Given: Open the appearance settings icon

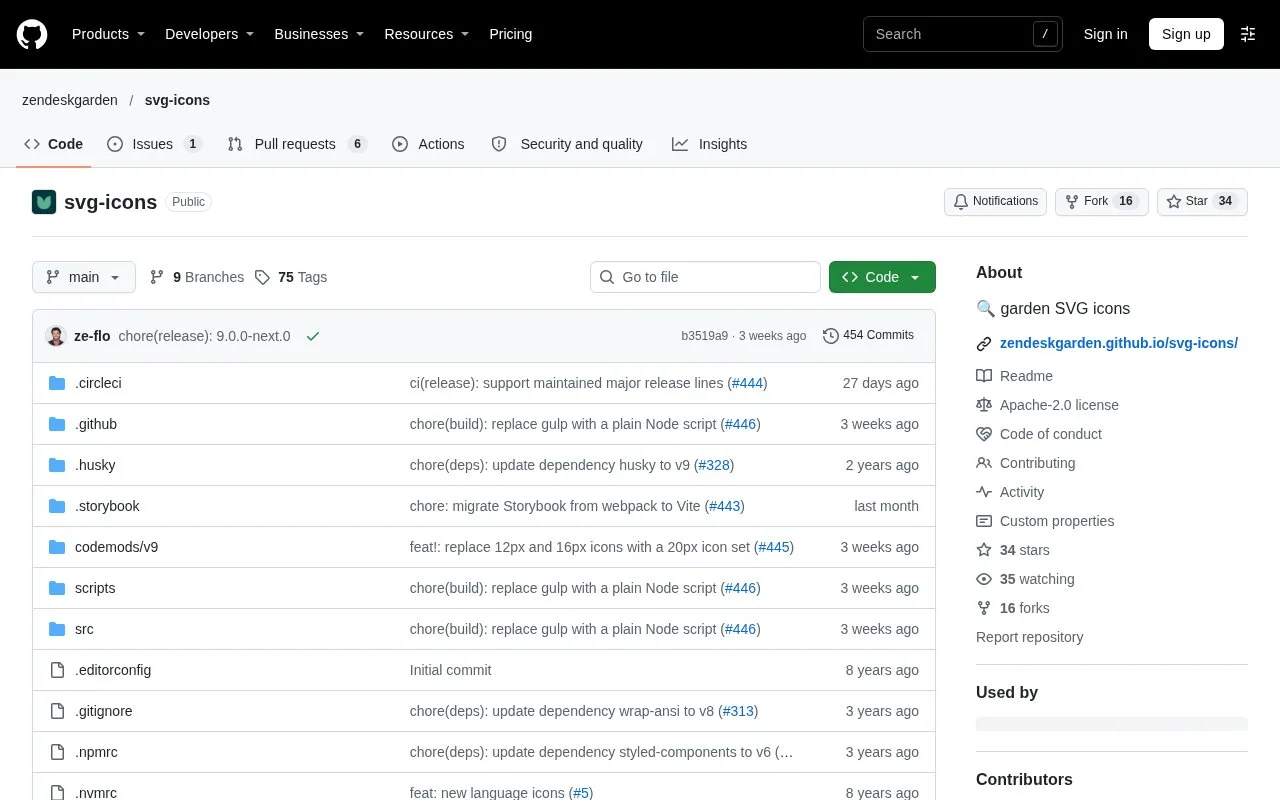Looking at the screenshot, I should [x=1248, y=34].
